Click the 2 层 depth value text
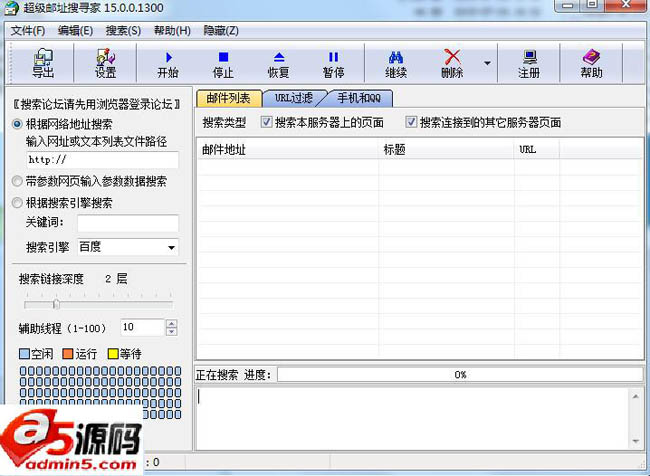The height and width of the screenshot is (476, 650). 116,279
